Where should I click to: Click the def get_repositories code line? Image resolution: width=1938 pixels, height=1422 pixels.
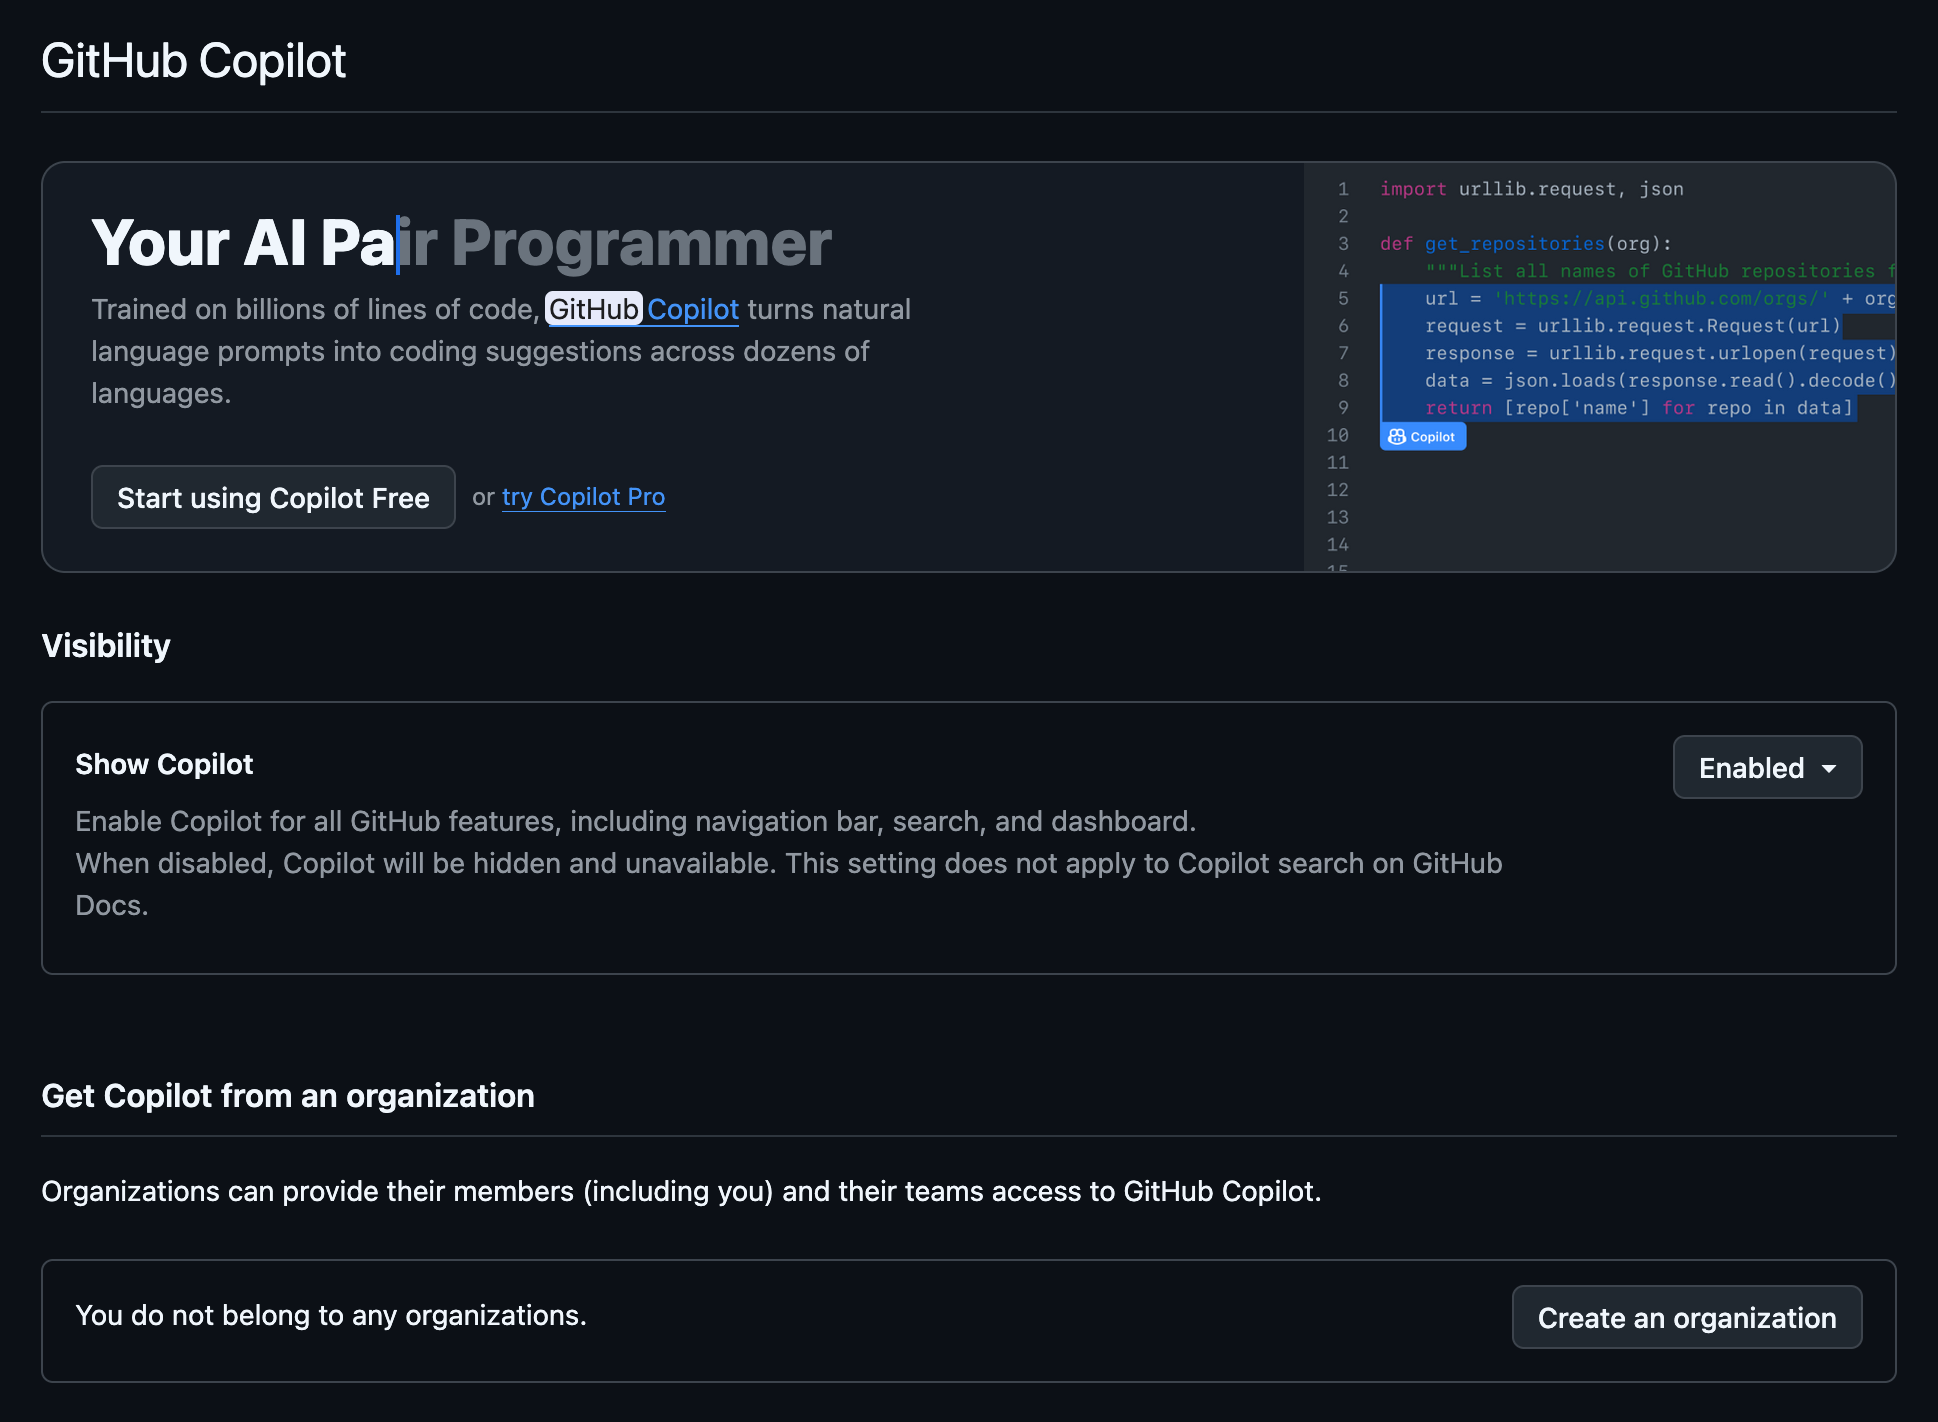[x=1525, y=244]
